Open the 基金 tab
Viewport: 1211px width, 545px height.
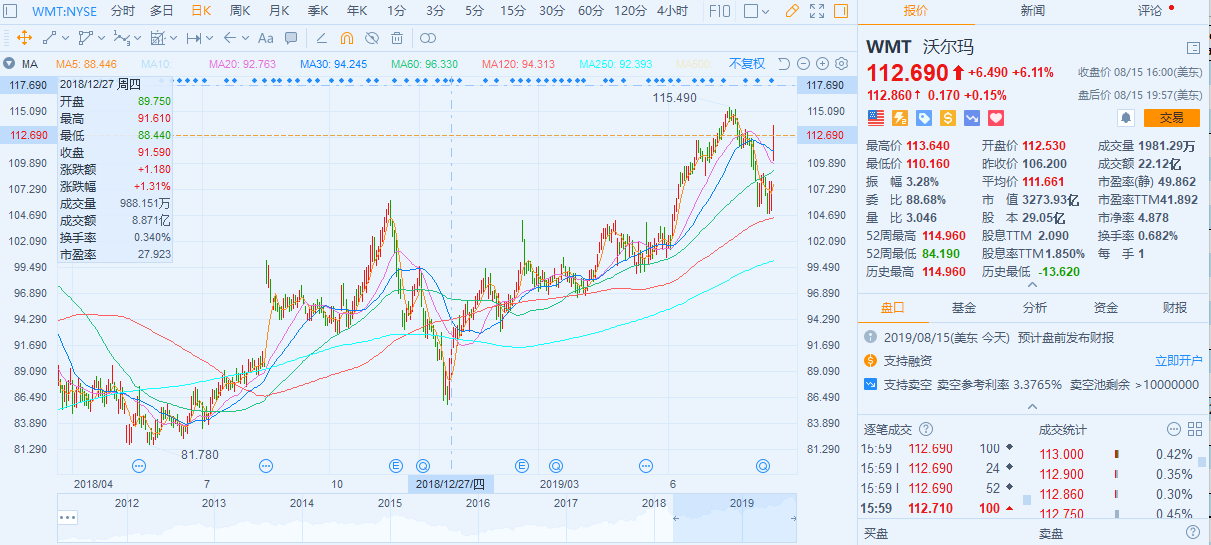click(x=964, y=307)
